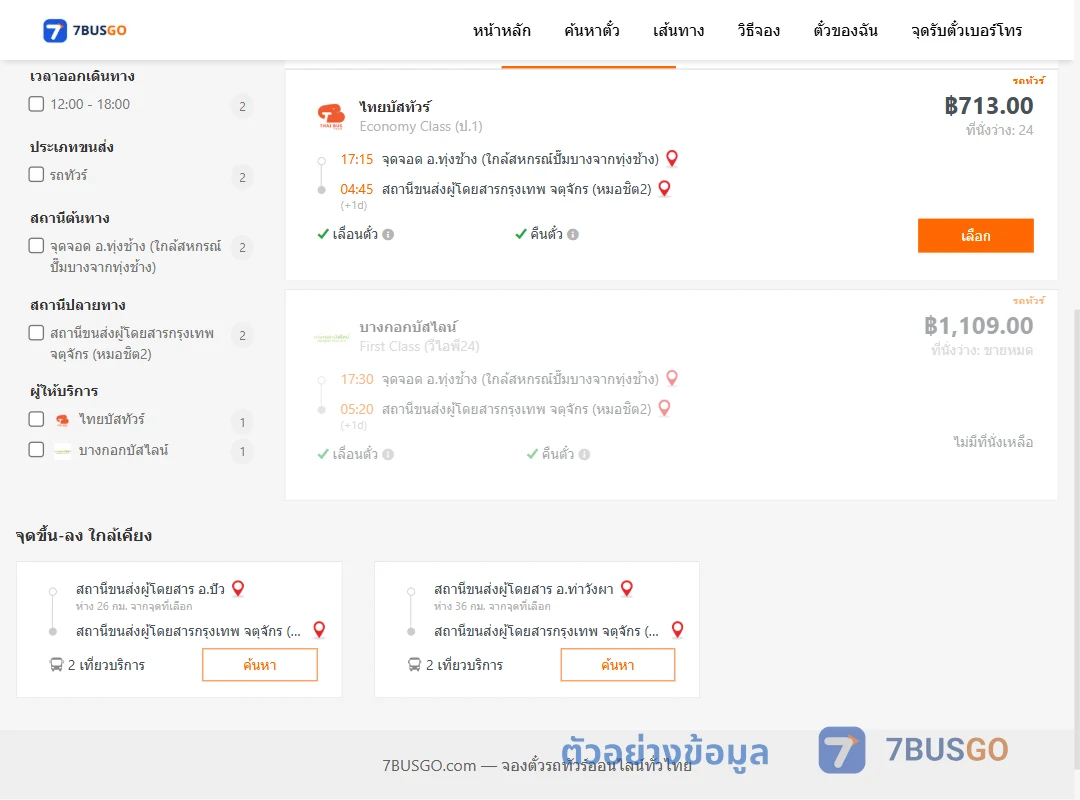
Task: Click the ไม่มีที่นั่งเหลือ sold out label
Action: pyautogui.click(x=994, y=442)
